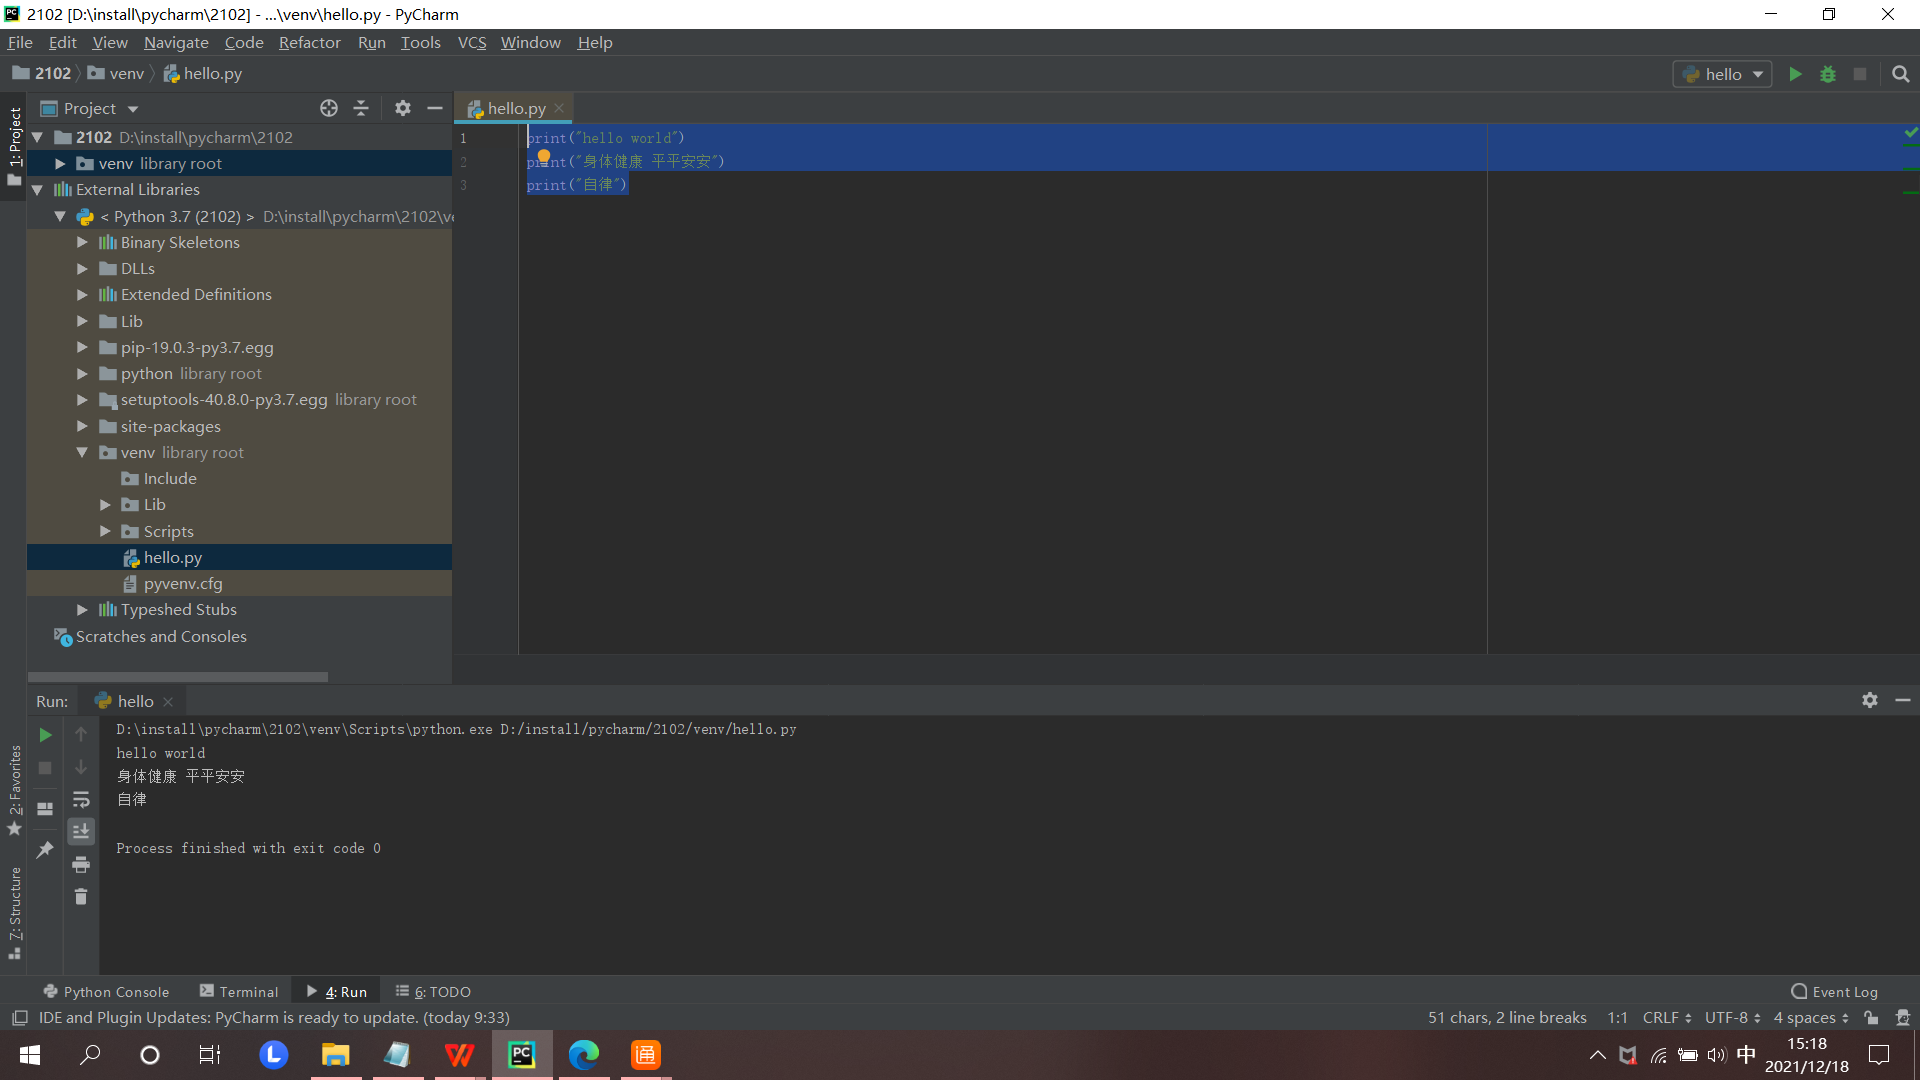Click the Project tree horizontal scrollbar
Viewport: 1920px width, 1080px height.
coord(178,677)
